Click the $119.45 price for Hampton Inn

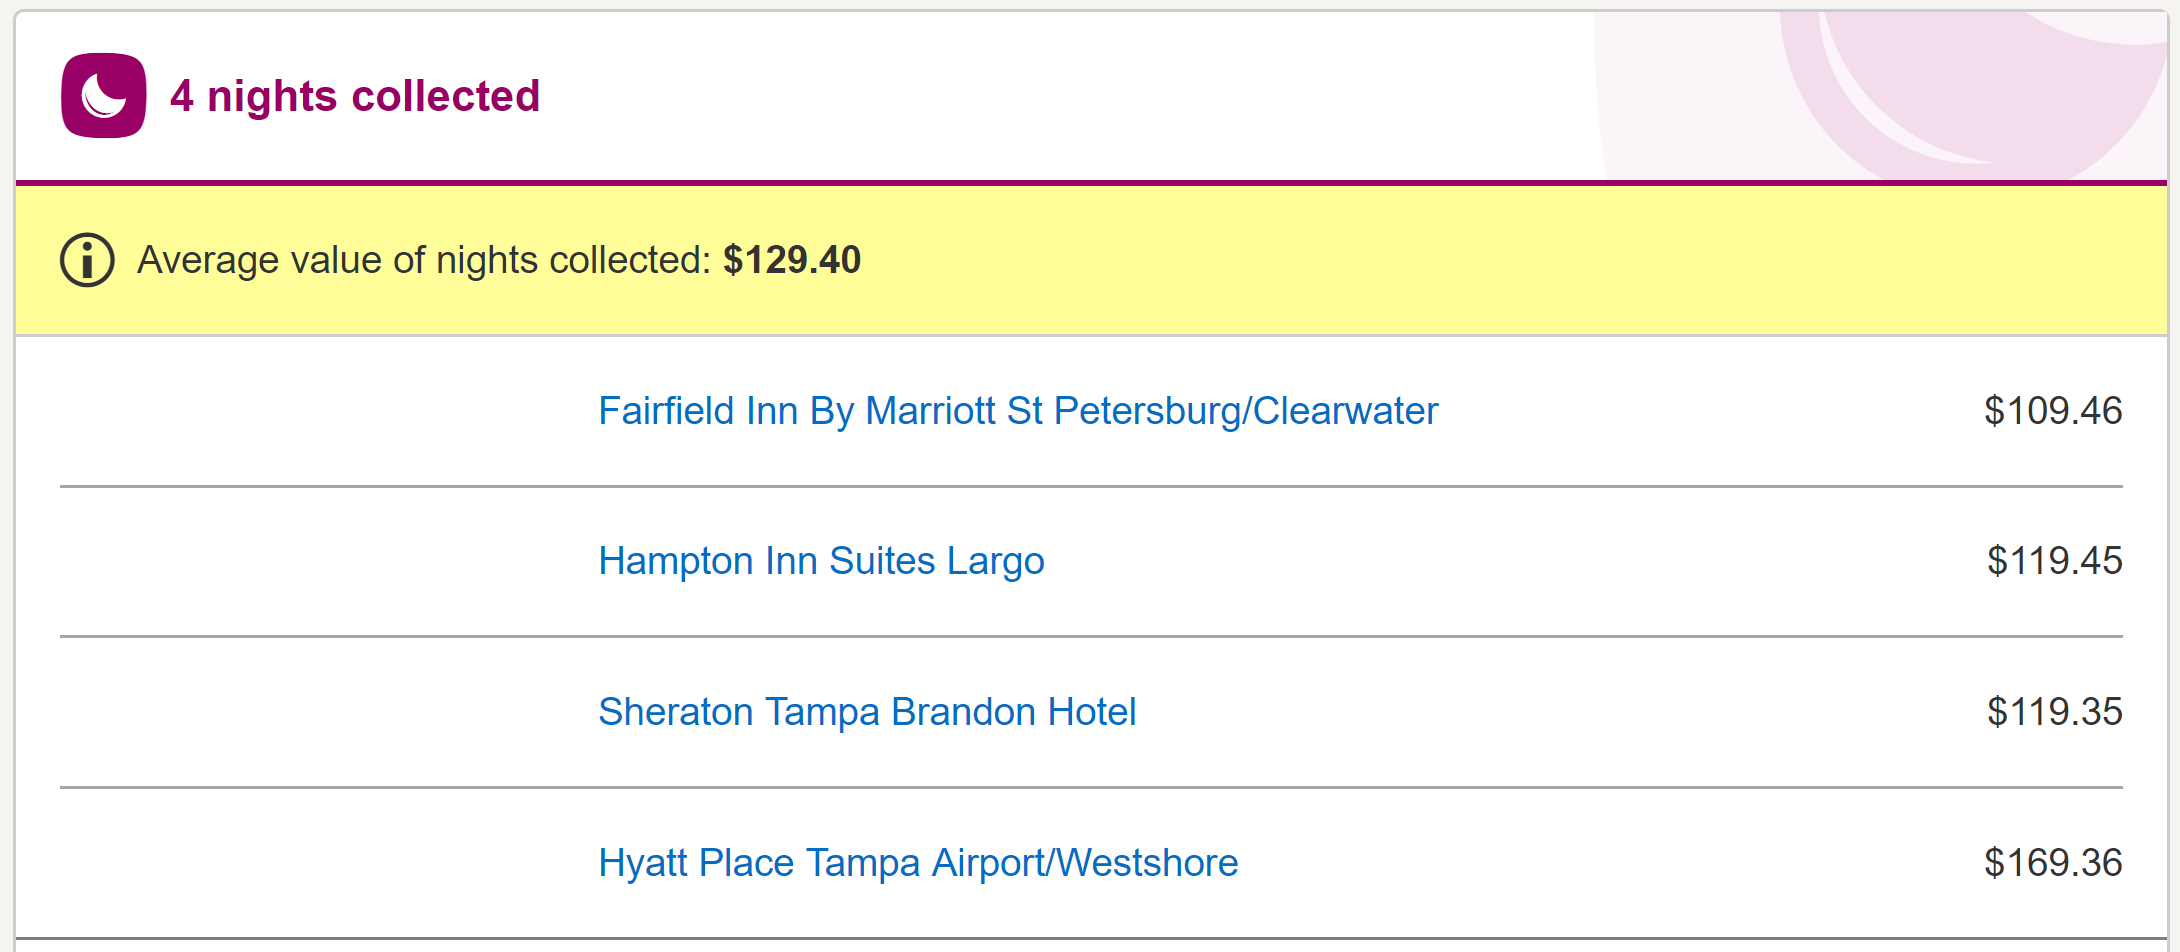(2054, 561)
